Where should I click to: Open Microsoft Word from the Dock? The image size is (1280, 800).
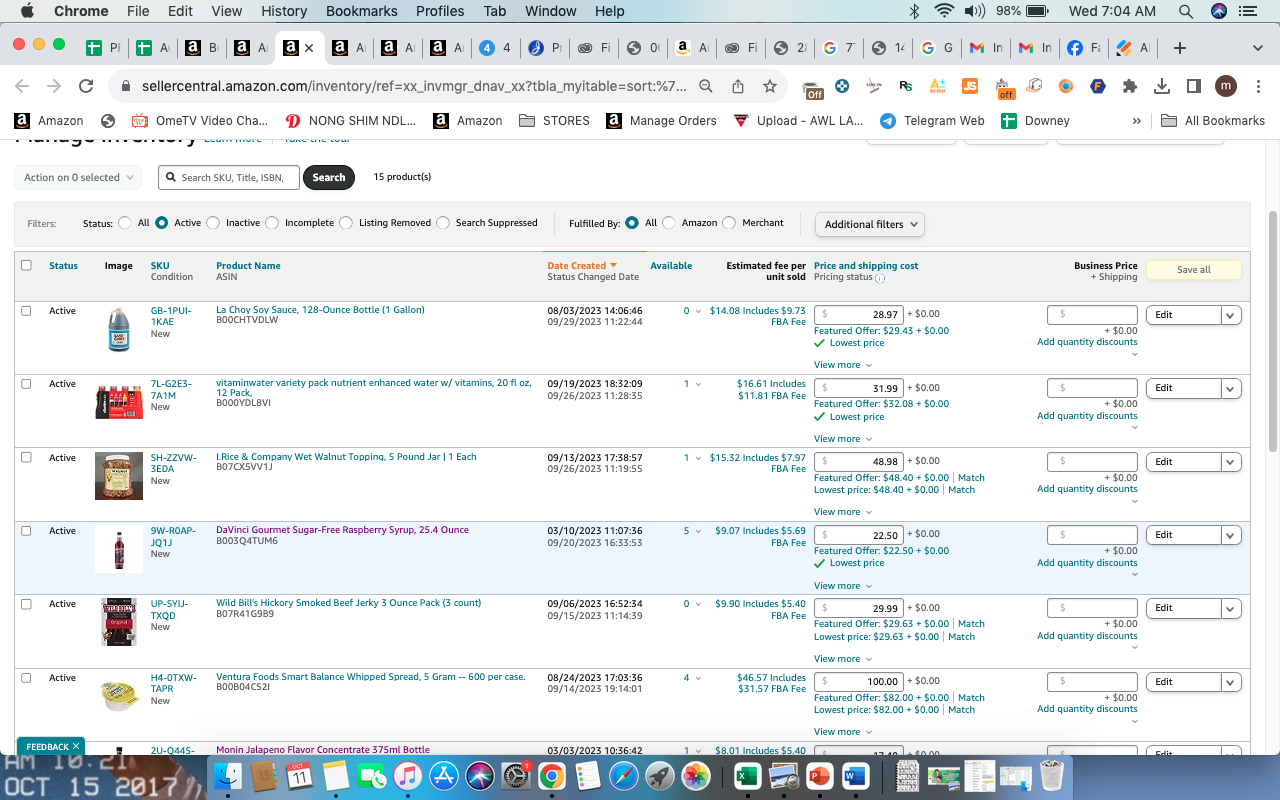(855, 776)
